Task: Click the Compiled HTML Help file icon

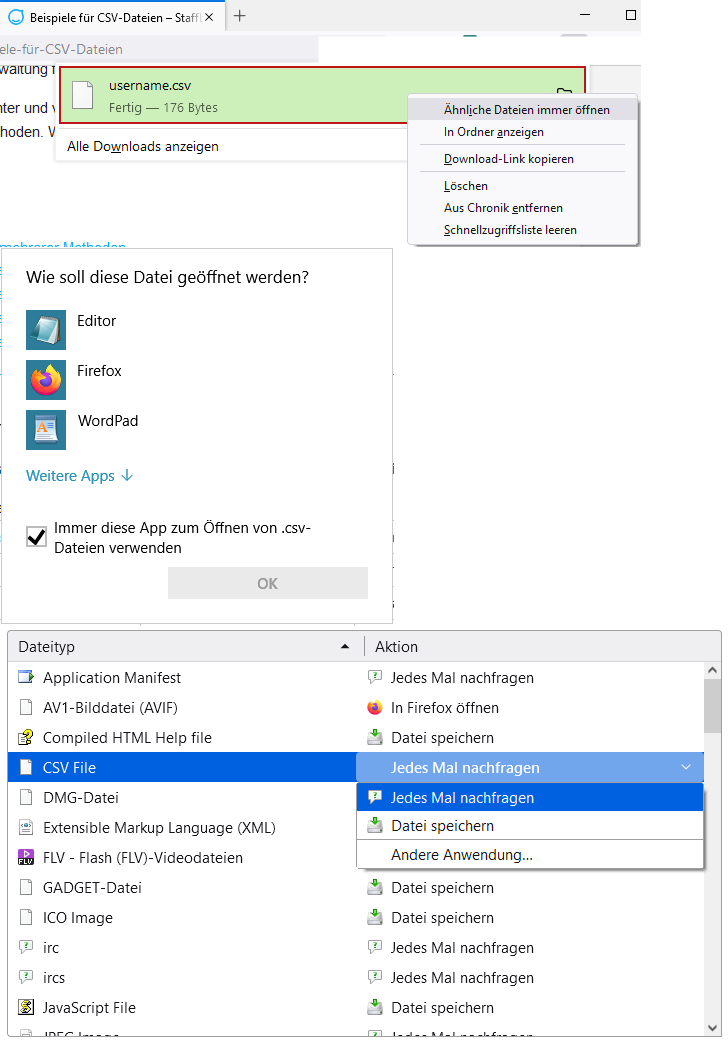Action: pos(26,738)
